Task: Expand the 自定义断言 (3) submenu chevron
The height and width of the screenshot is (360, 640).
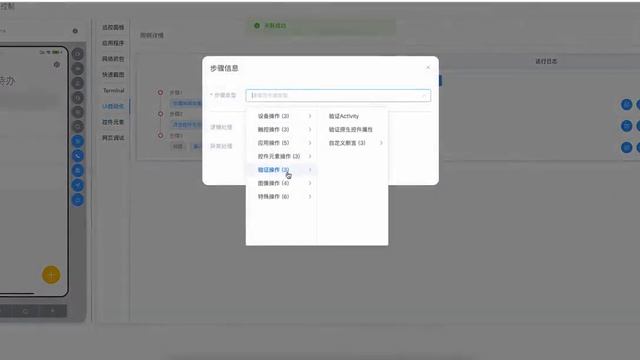Action: point(381,143)
